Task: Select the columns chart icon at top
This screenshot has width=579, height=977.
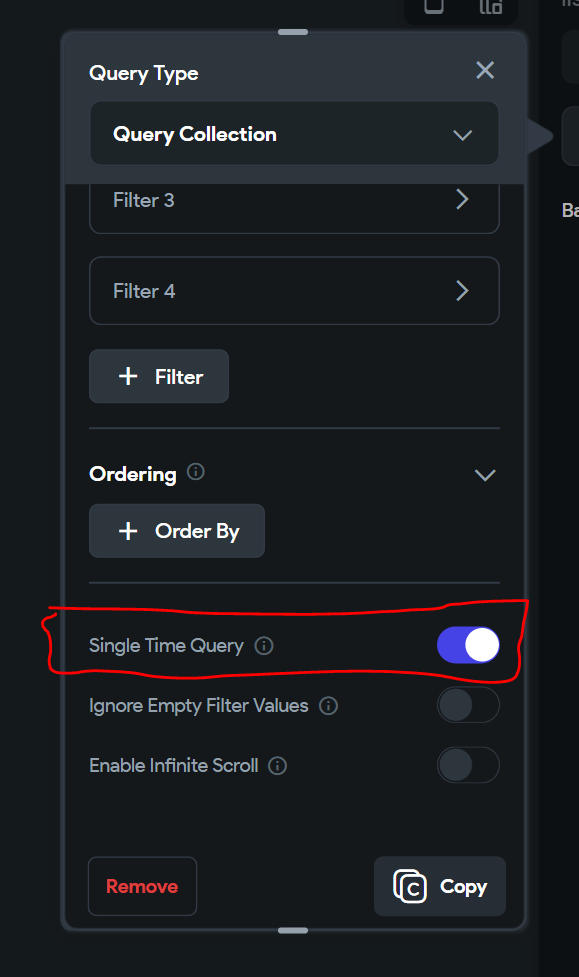Action: [x=490, y=7]
